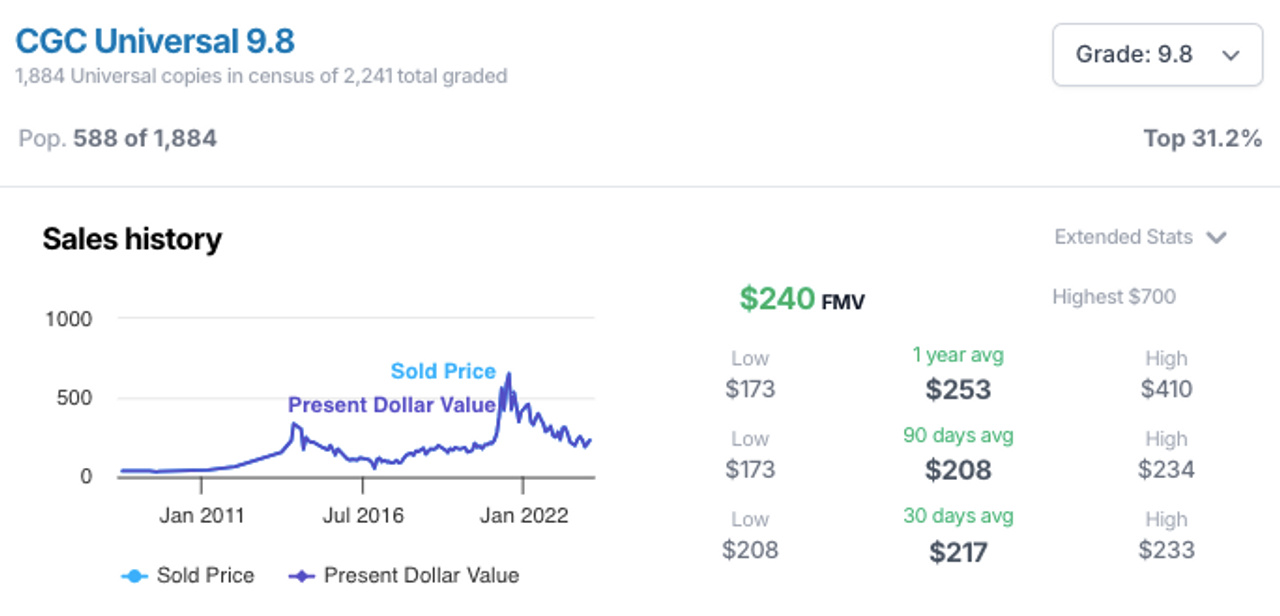Click the Extended Stats chevron arrow
The height and width of the screenshot is (616, 1280).
click(1216, 238)
